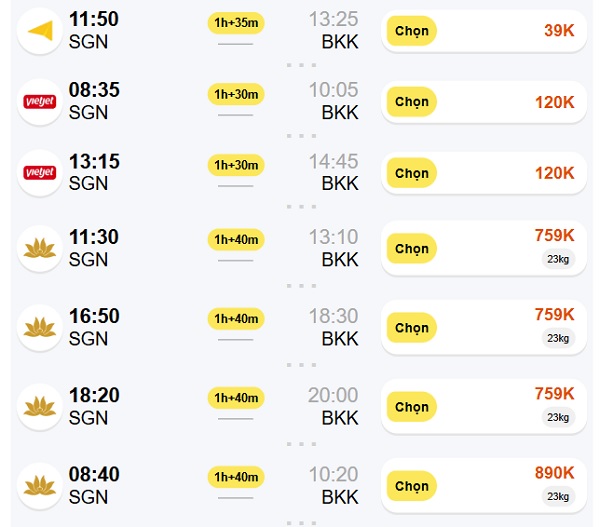600x527 pixels.
Task: Choose the 39K flight with Chọn
Action: pyautogui.click(x=412, y=31)
